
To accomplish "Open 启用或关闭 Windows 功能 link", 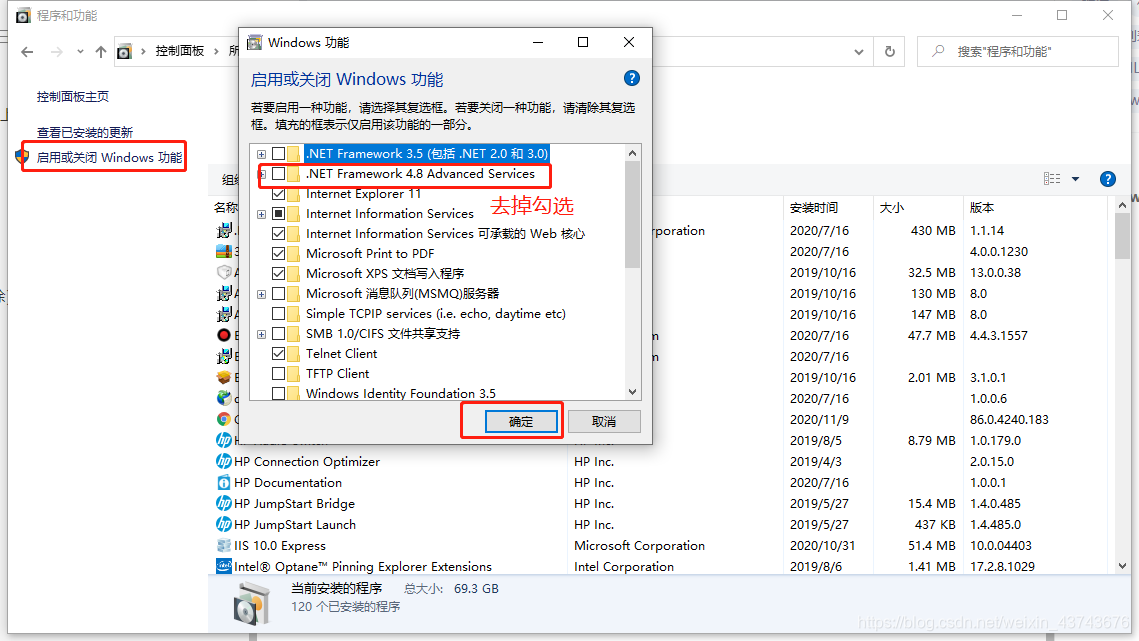I will click(x=110, y=157).
